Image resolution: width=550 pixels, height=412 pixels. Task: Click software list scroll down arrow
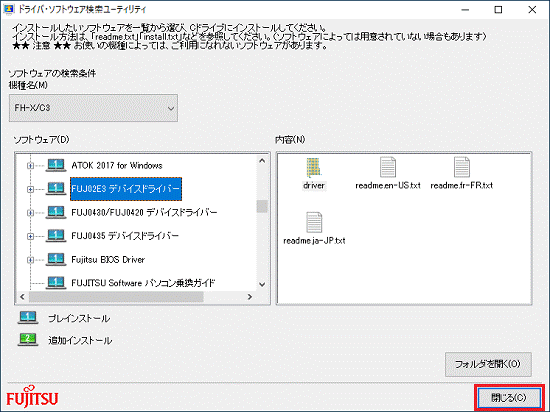coord(262,284)
